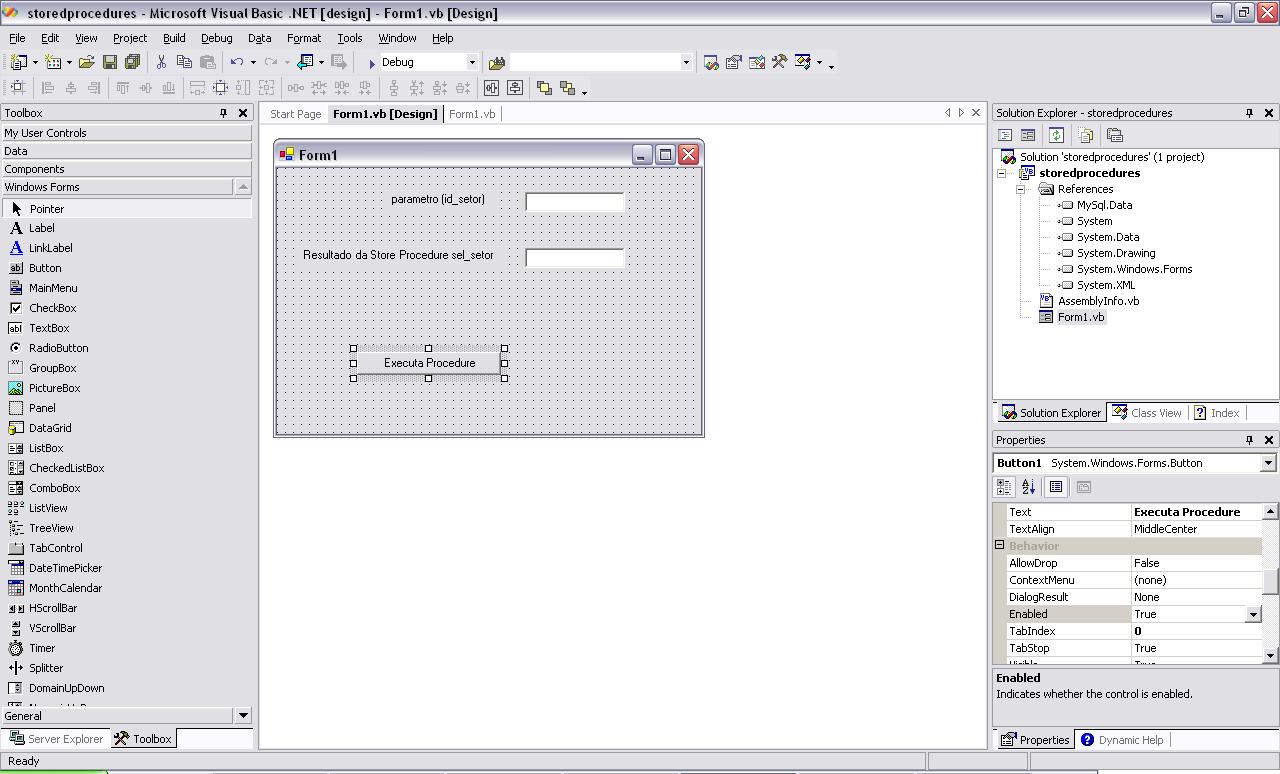Click the Cut scissors icon
1280x774 pixels.
[x=161, y=62]
